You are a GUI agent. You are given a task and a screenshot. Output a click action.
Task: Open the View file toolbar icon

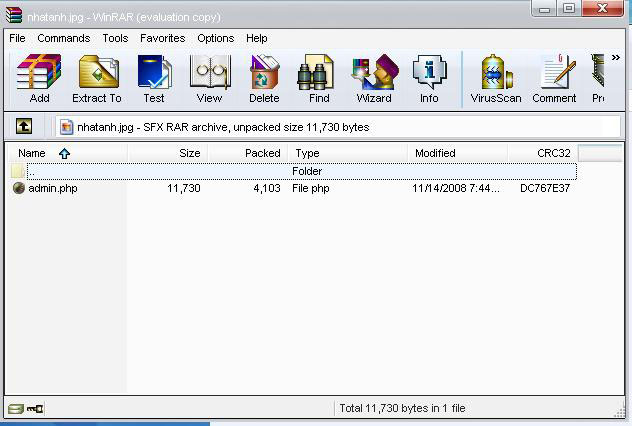pos(210,72)
